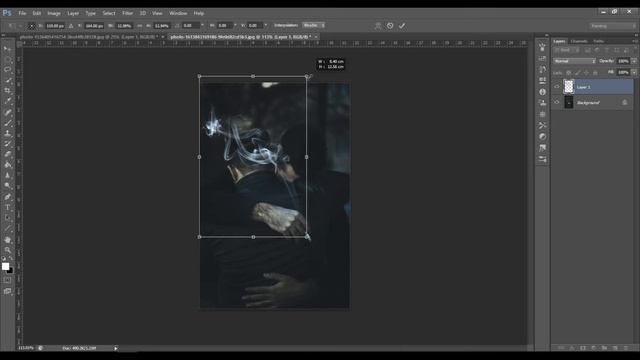Click the layer effects fx icon
Viewport: 640px width, 360px height.
click(571, 348)
